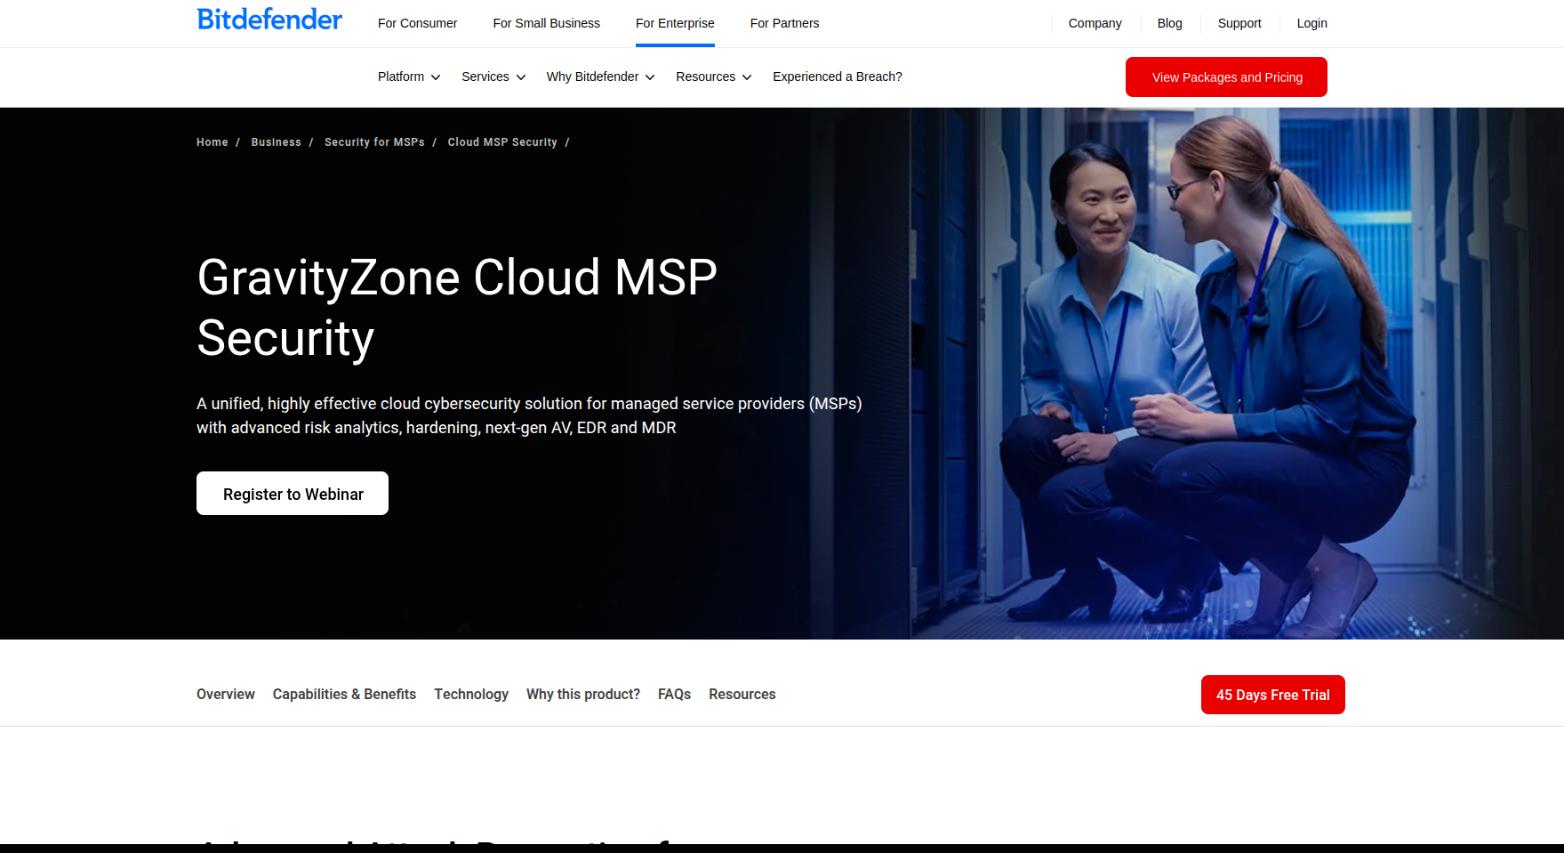
Task: Open the Support page
Action: [1239, 23]
